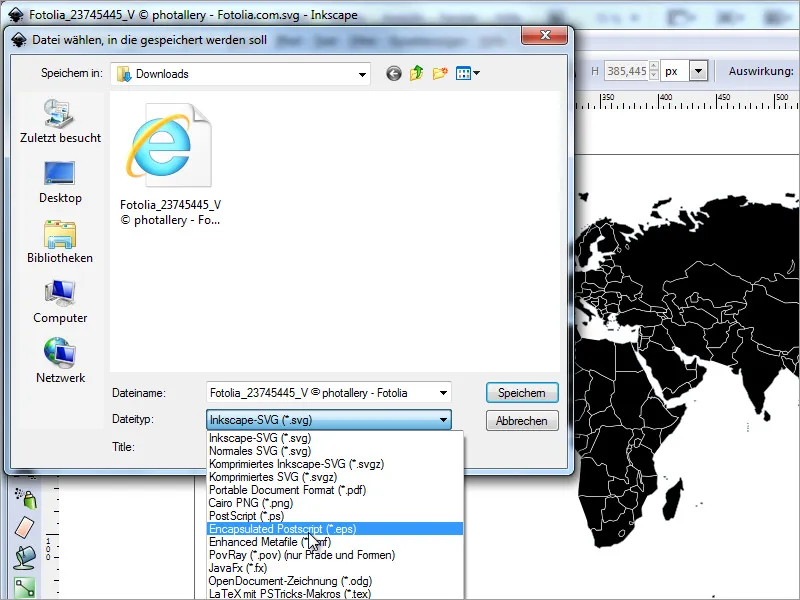Open the view menu icon

click(x=467, y=73)
